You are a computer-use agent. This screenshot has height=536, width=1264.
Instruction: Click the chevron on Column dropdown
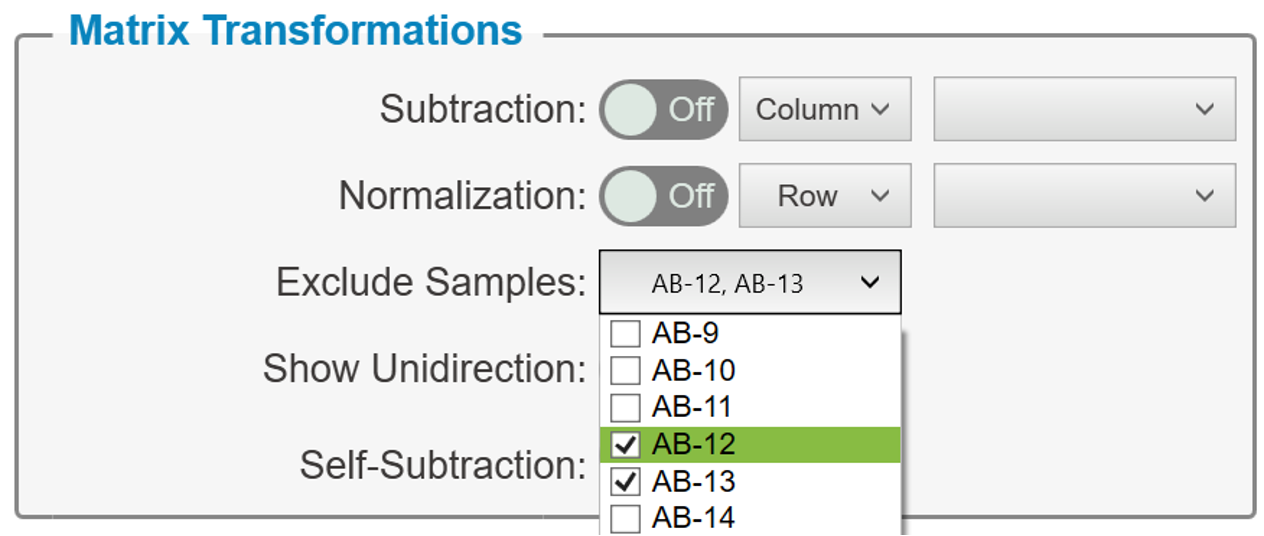pos(880,110)
